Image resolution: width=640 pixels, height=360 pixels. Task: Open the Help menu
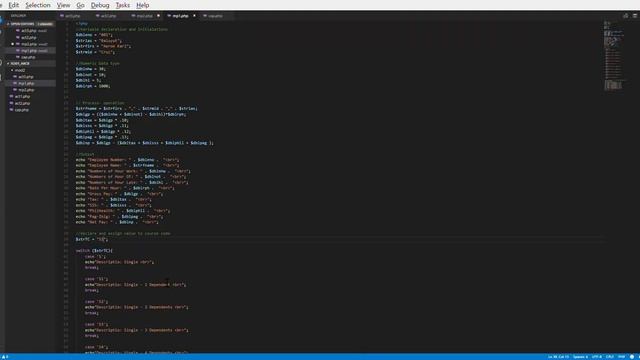(142, 5)
